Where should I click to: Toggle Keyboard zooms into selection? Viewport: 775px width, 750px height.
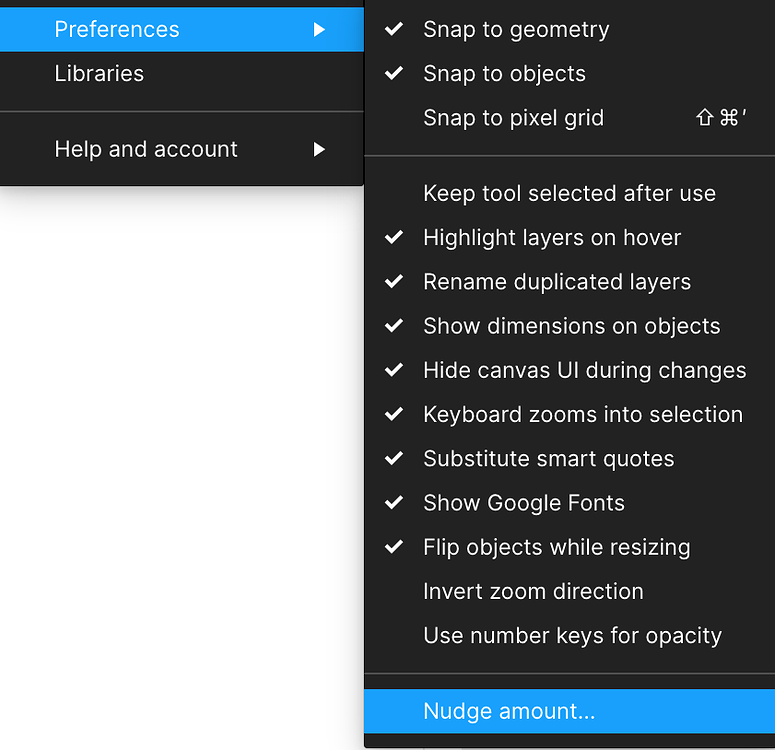pos(582,414)
